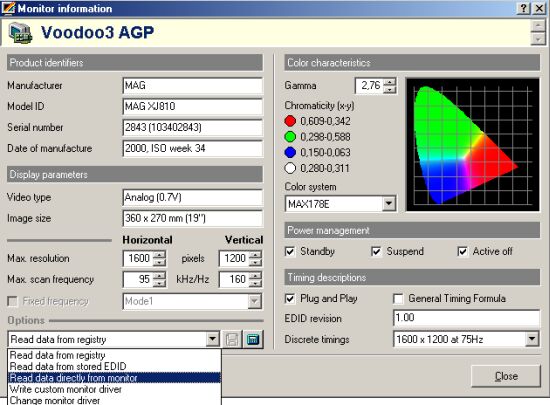Close the Monitor information window
The image size is (550, 405).
(x=539, y=8)
